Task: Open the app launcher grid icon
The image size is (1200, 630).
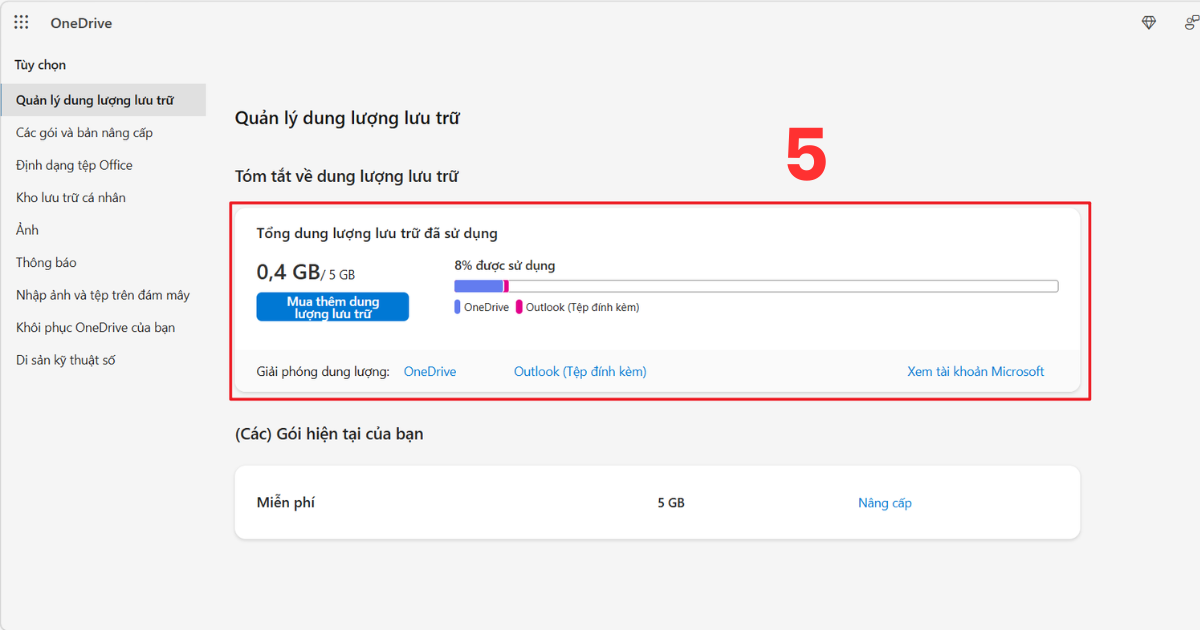Action: (21, 22)
